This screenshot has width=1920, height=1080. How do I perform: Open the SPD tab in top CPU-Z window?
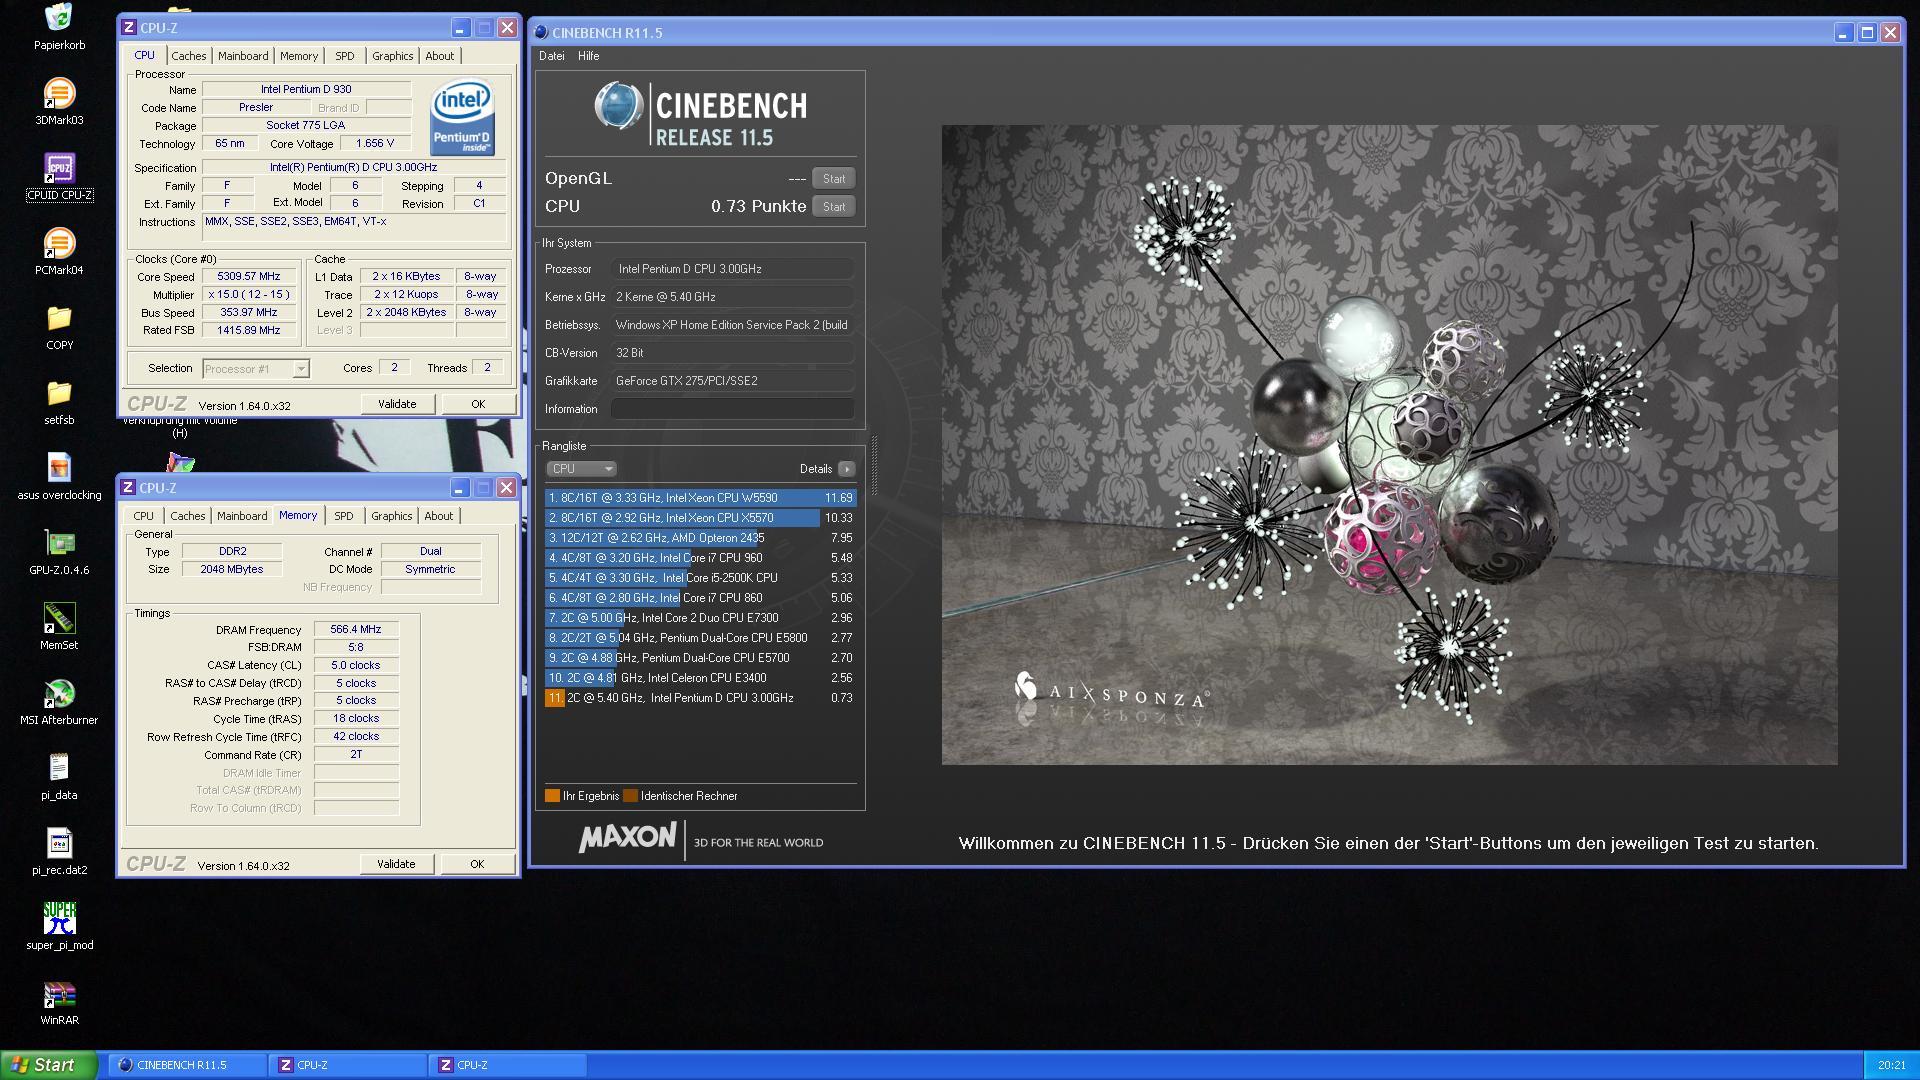(x=345, y=56)
